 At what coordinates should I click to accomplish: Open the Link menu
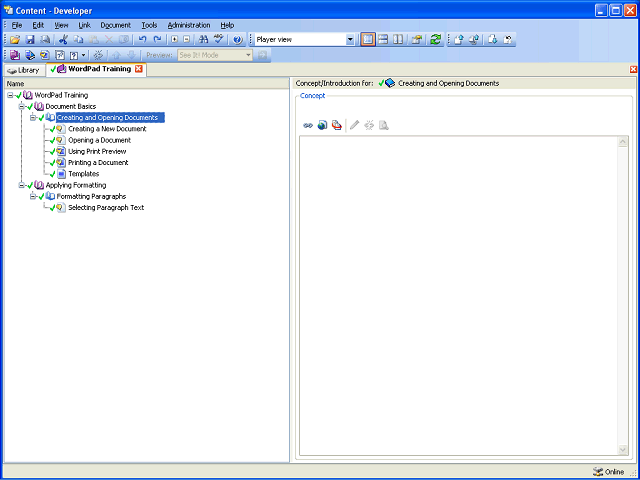pos(84,25)
